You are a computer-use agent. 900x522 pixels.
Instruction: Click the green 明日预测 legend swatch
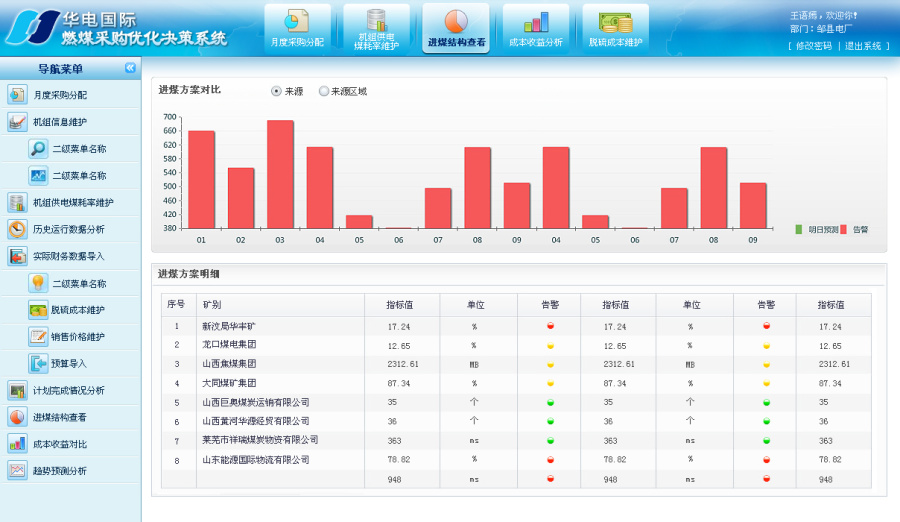click(798, 230)
